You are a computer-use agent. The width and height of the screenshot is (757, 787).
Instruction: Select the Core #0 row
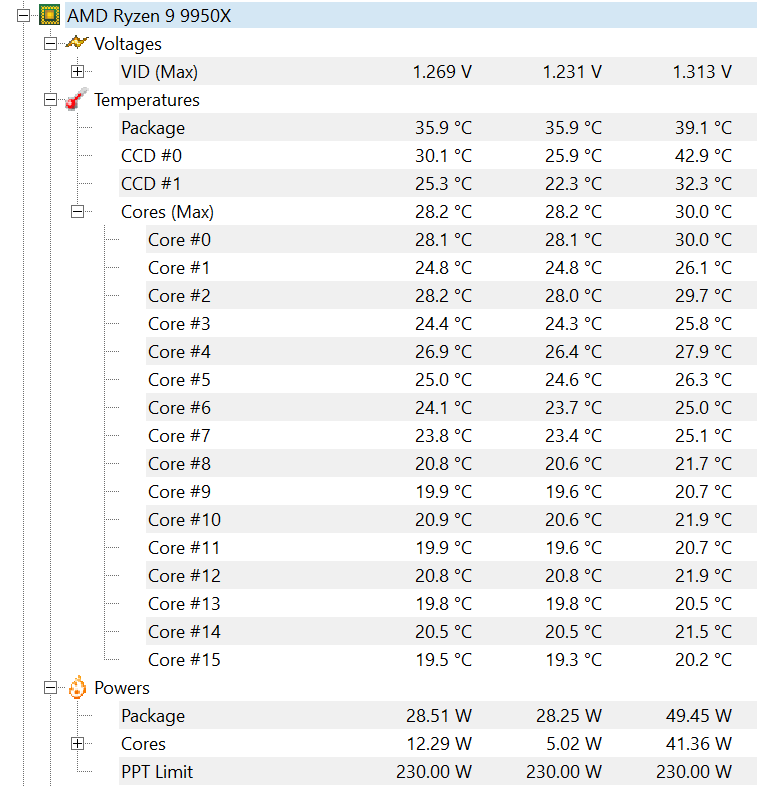point(452,240)
